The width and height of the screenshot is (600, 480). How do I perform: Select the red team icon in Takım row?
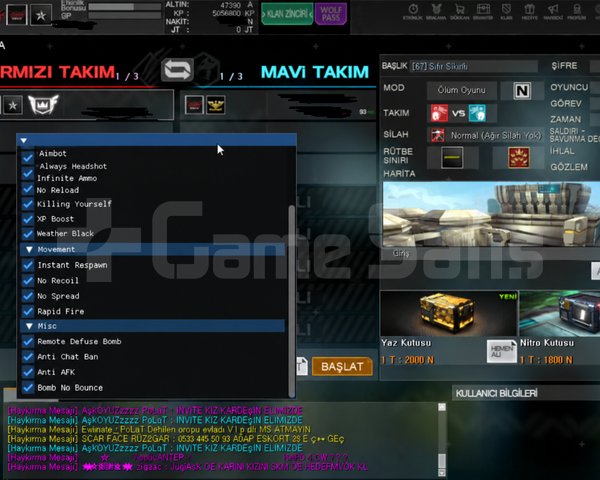click(x=439, y=113)
